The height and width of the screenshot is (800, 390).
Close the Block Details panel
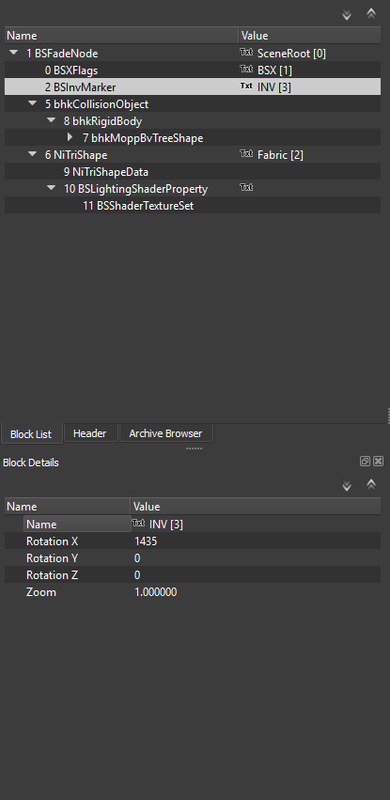click(x=378, y=461)
